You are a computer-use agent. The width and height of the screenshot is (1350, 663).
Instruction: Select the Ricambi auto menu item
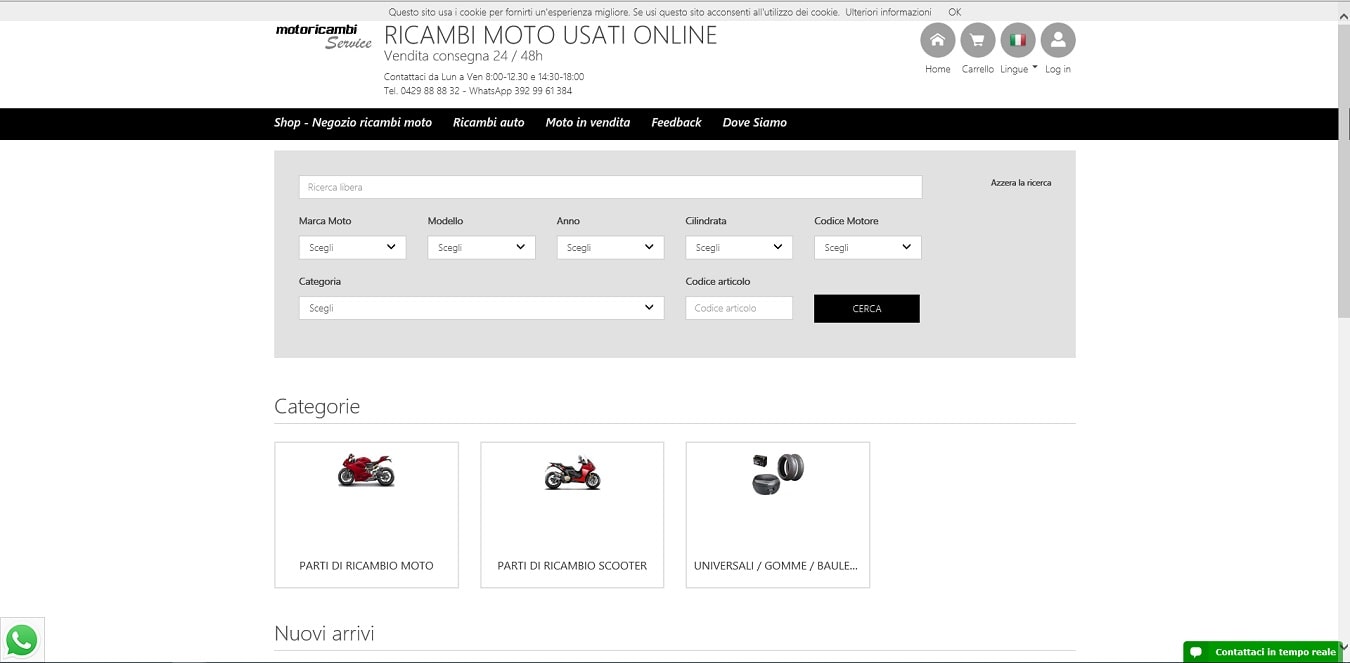click(488, 122)
